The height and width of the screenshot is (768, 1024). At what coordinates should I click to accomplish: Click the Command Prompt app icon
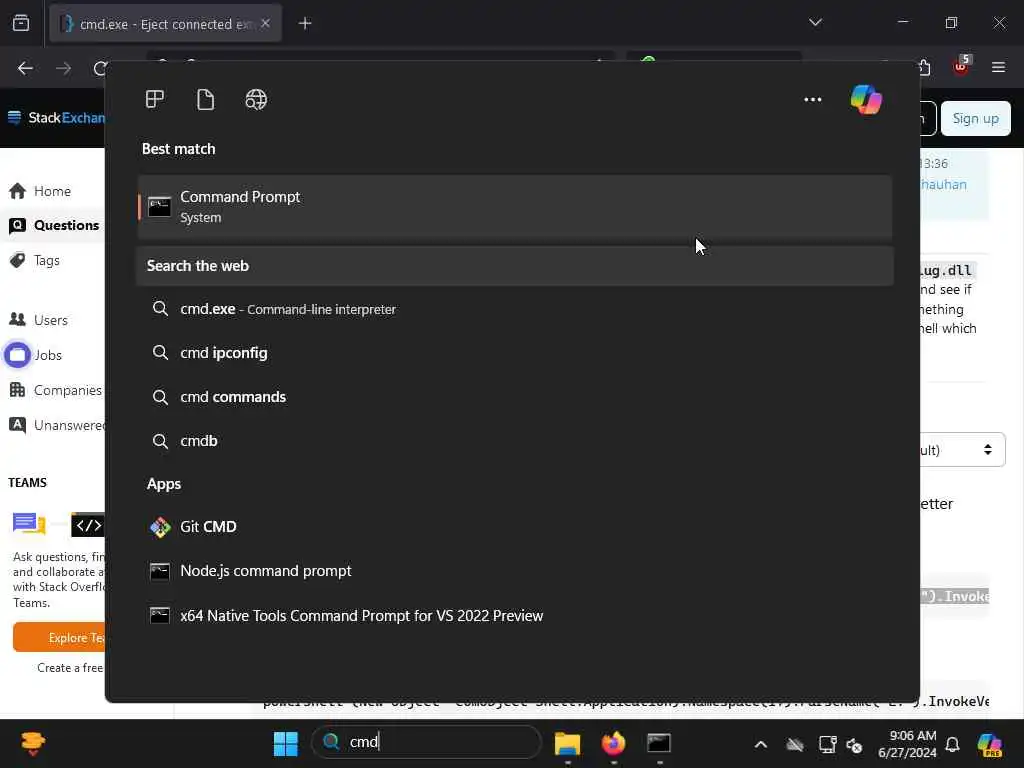(x=159, y=206)
